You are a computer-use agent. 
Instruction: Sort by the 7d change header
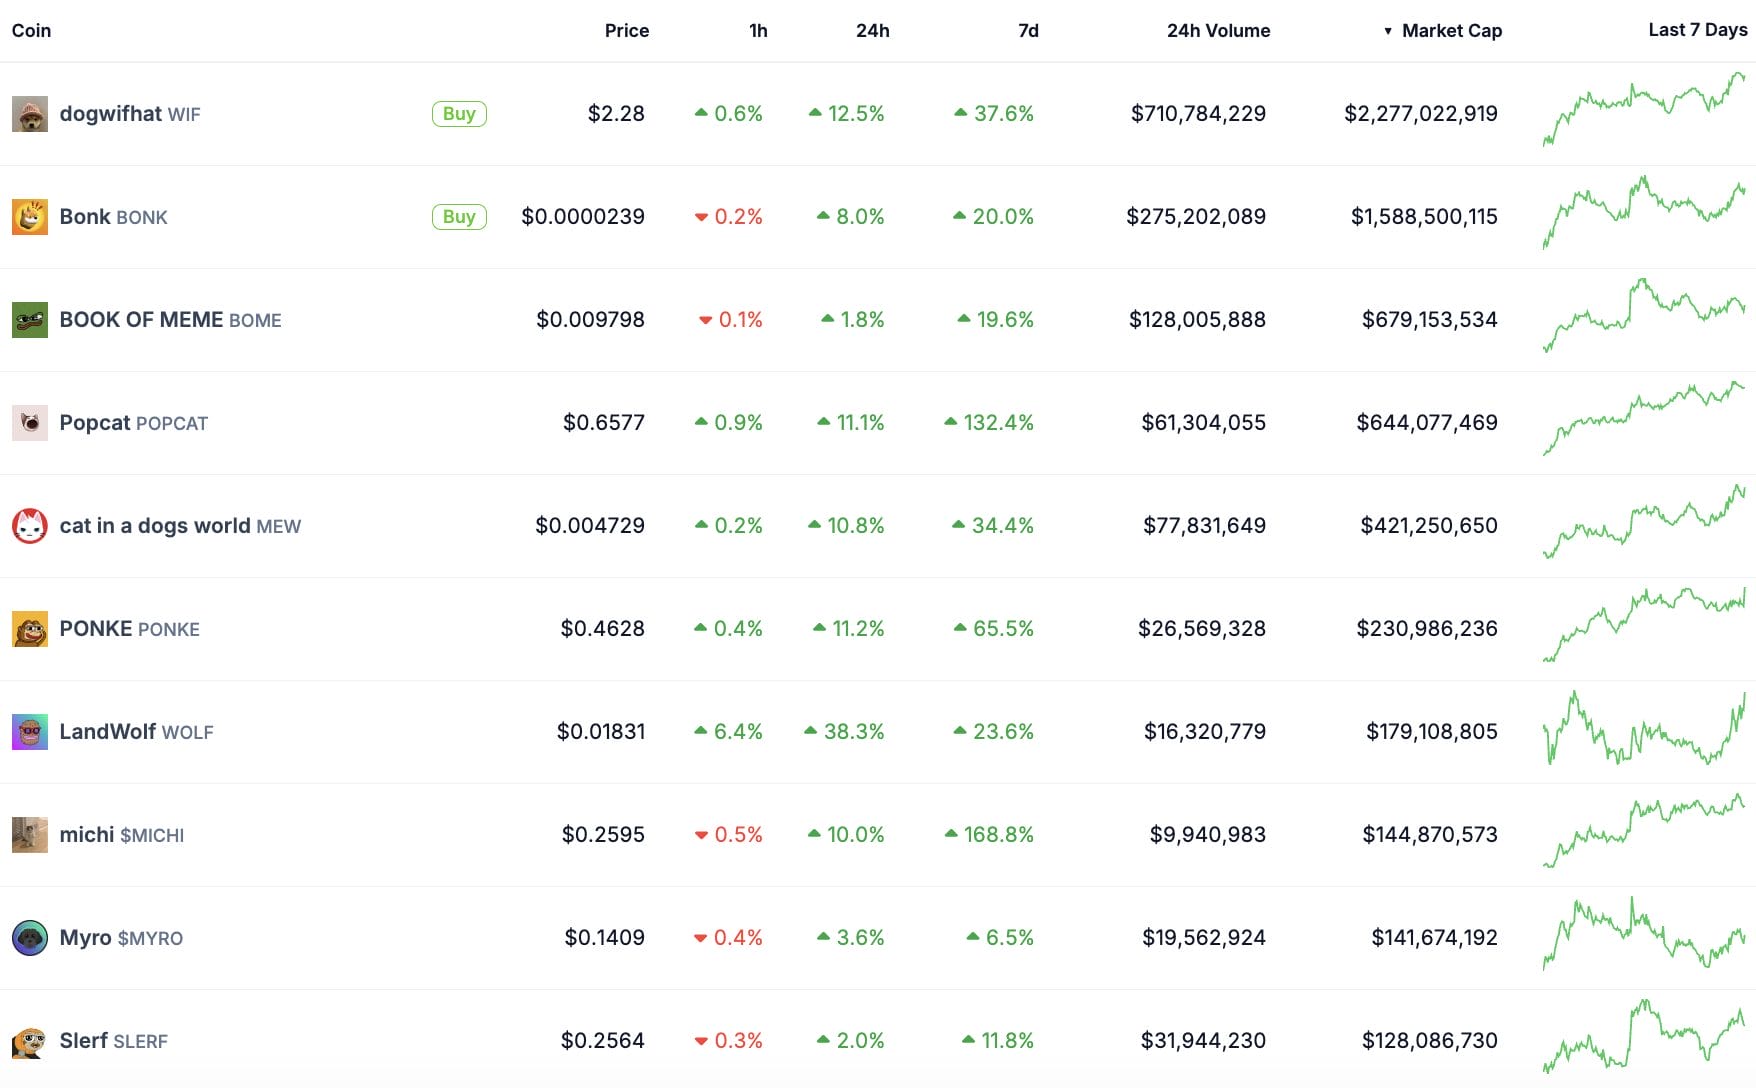coord(1028,31)
